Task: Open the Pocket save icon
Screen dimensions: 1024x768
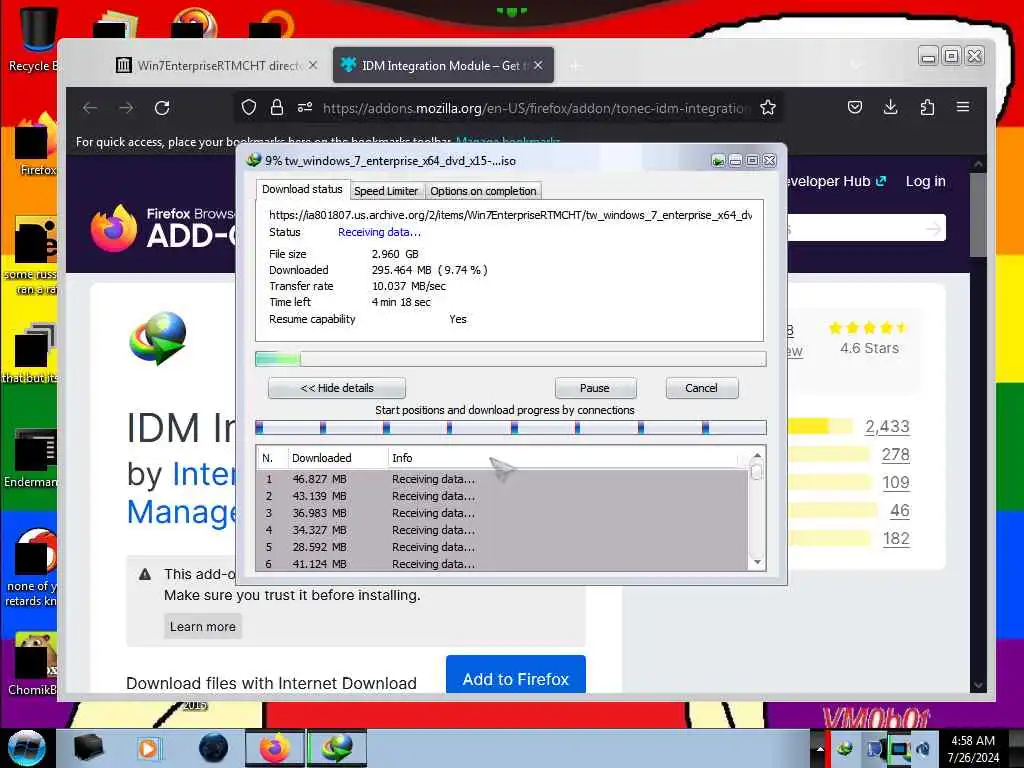Action: 854,107
